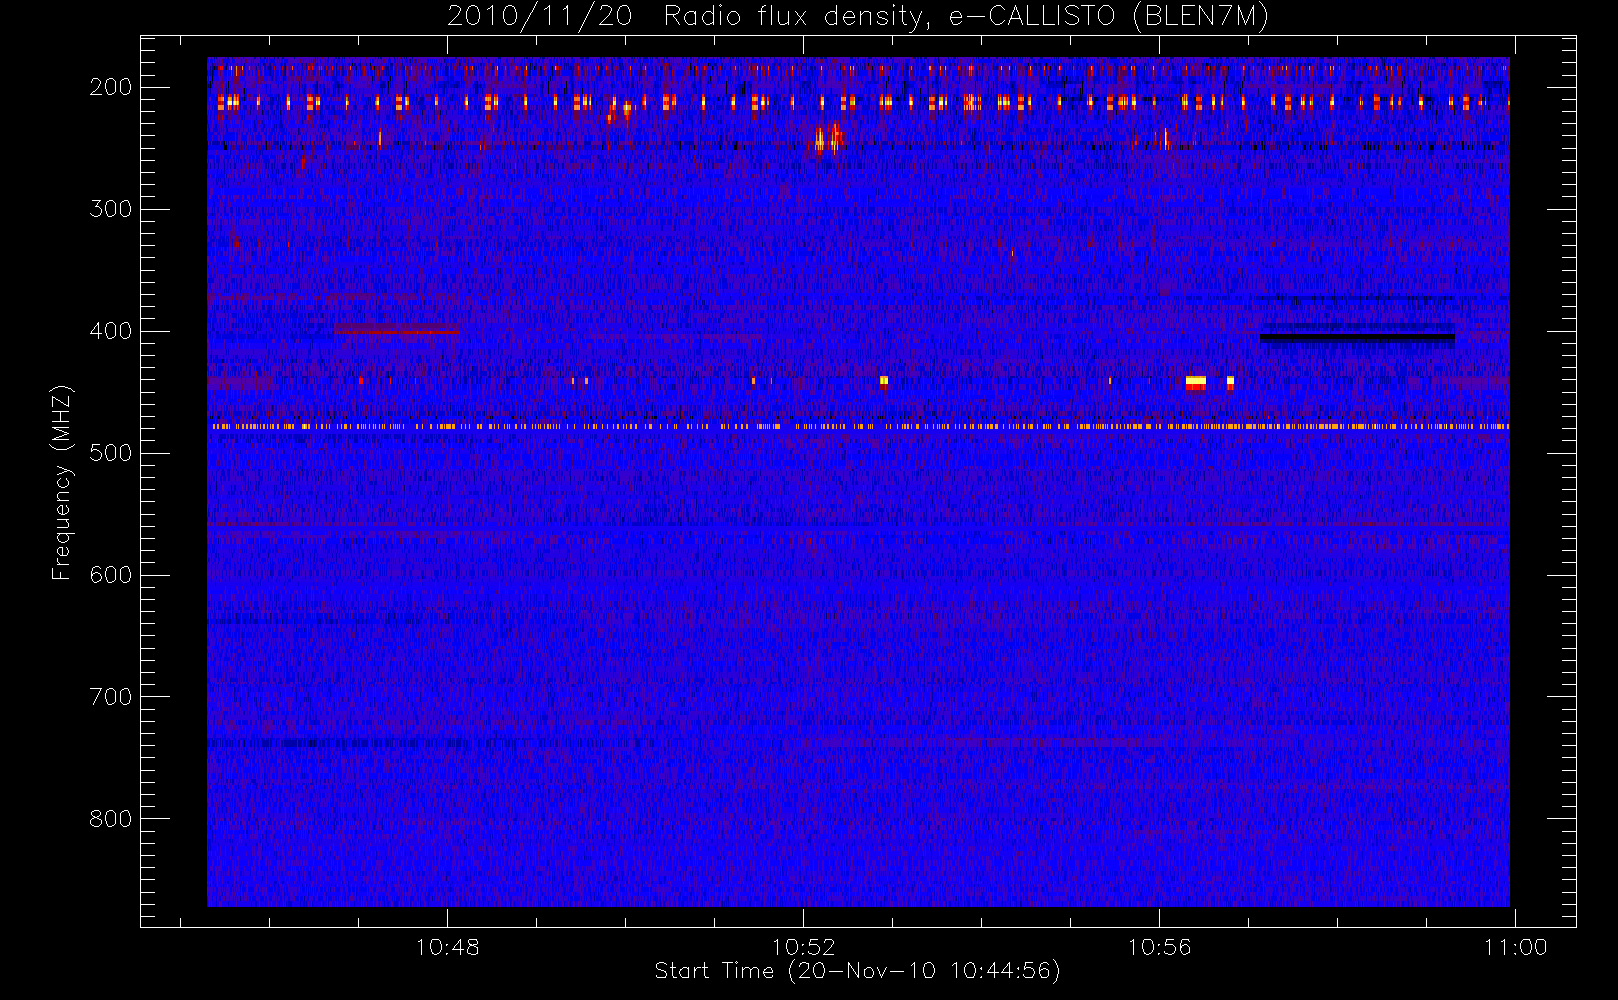Click the y-axis label "Frequency (MHZ)"
The image size is (1618, 1000).
62,482
